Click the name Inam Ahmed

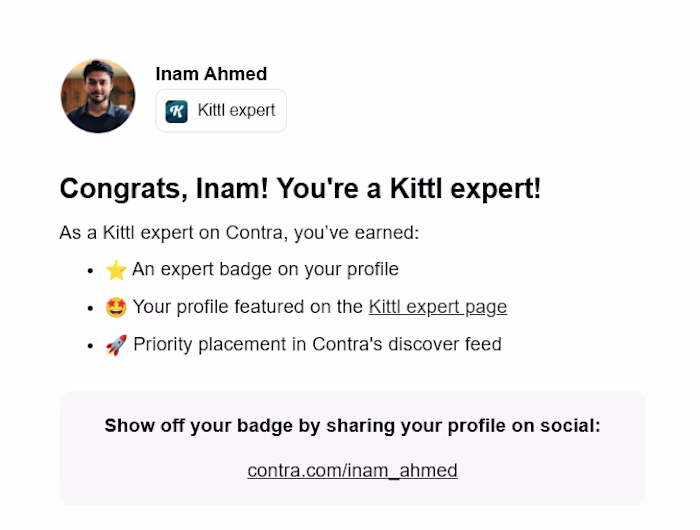pyautogui.click(x=211, y=74)
